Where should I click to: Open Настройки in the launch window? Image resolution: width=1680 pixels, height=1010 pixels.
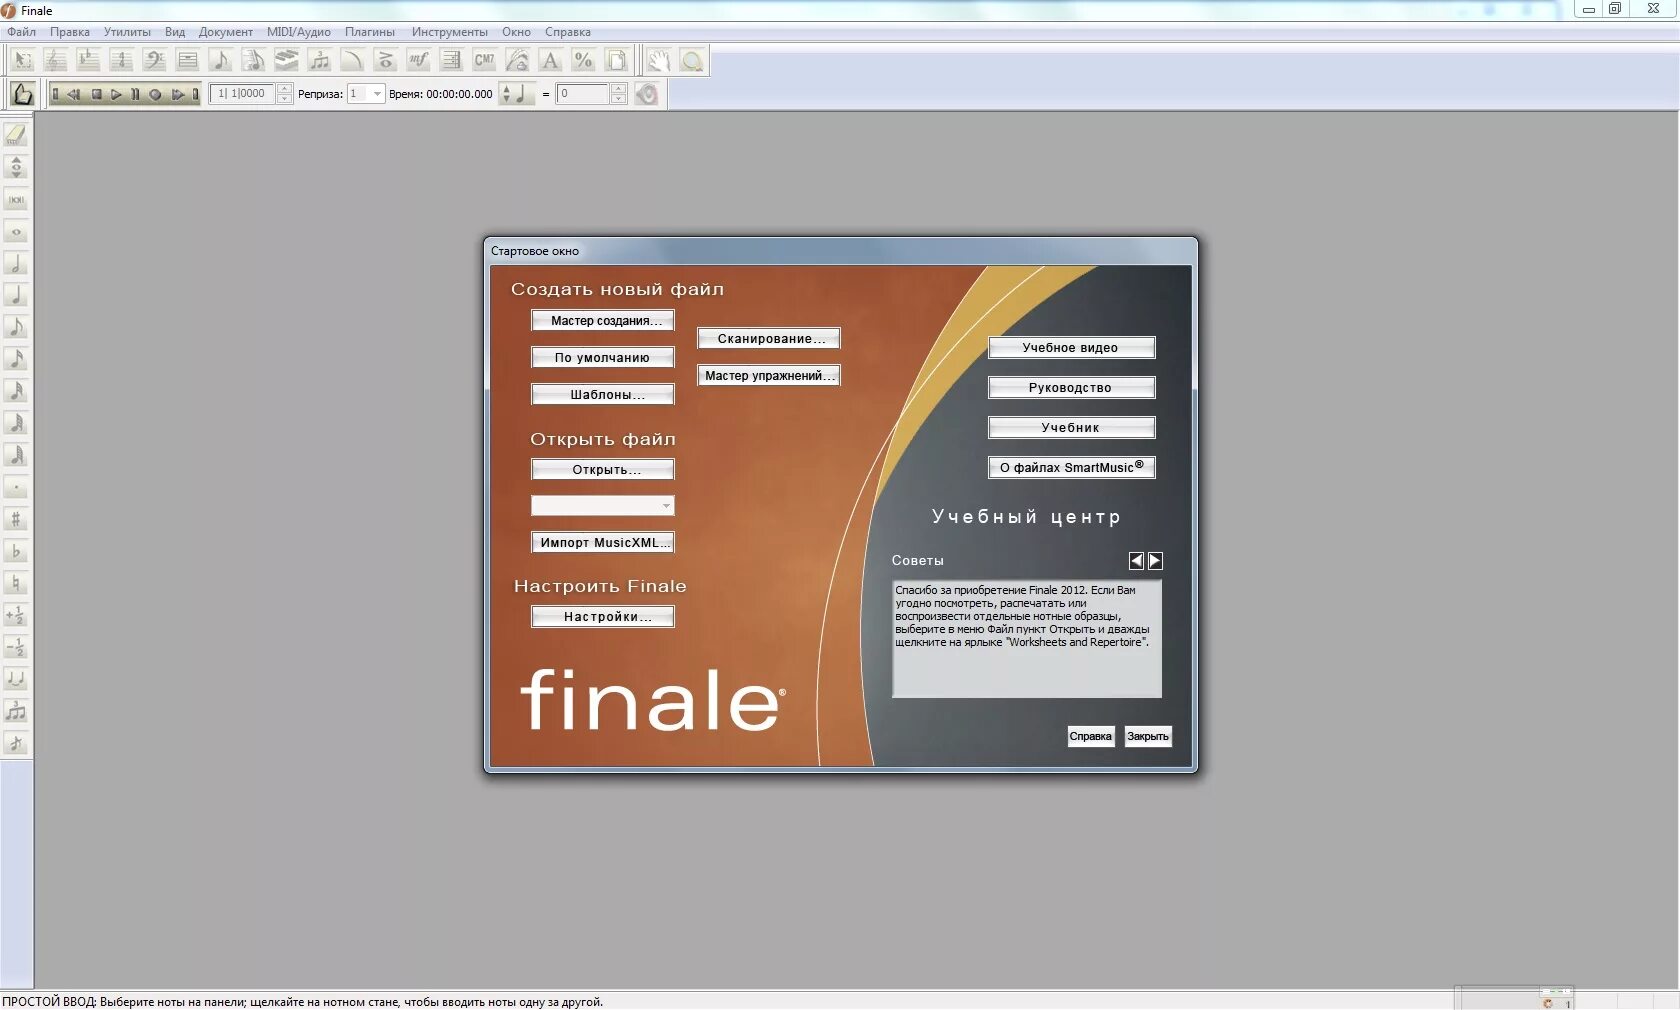603,616
